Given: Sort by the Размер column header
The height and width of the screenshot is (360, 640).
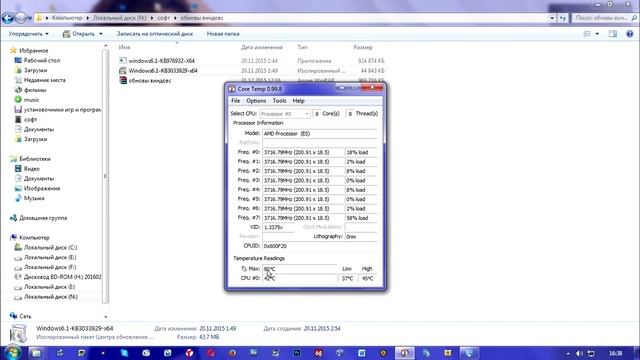Looking at the screenshot, I should (363, 47).
